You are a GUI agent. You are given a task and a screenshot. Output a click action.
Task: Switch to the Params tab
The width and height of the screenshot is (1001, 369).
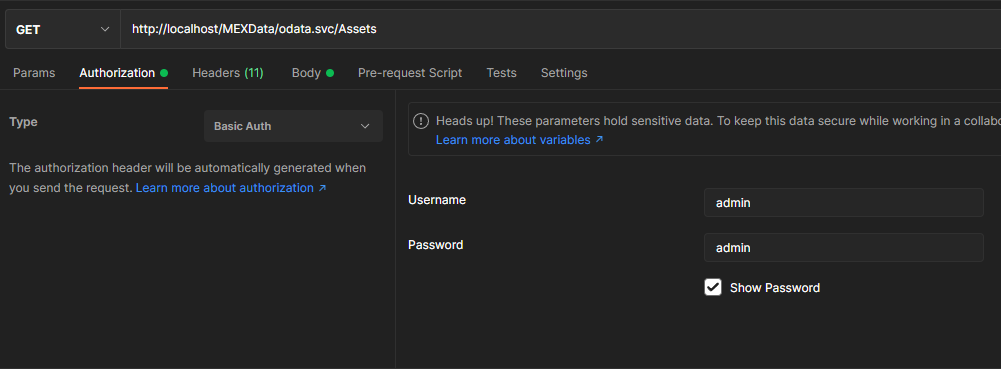point(34,73)
